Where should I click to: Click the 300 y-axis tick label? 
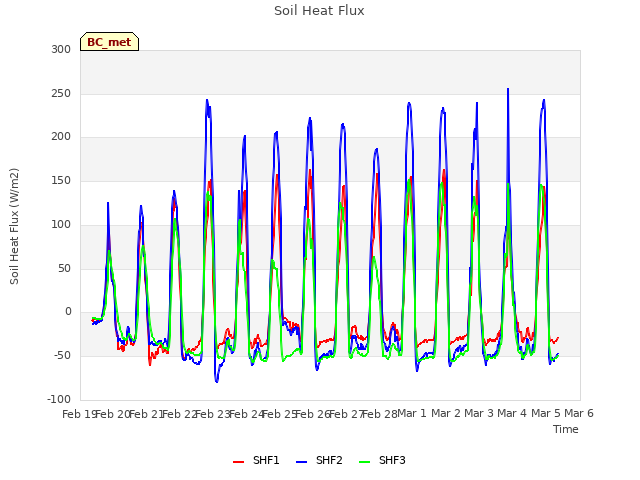pos(61,50)
